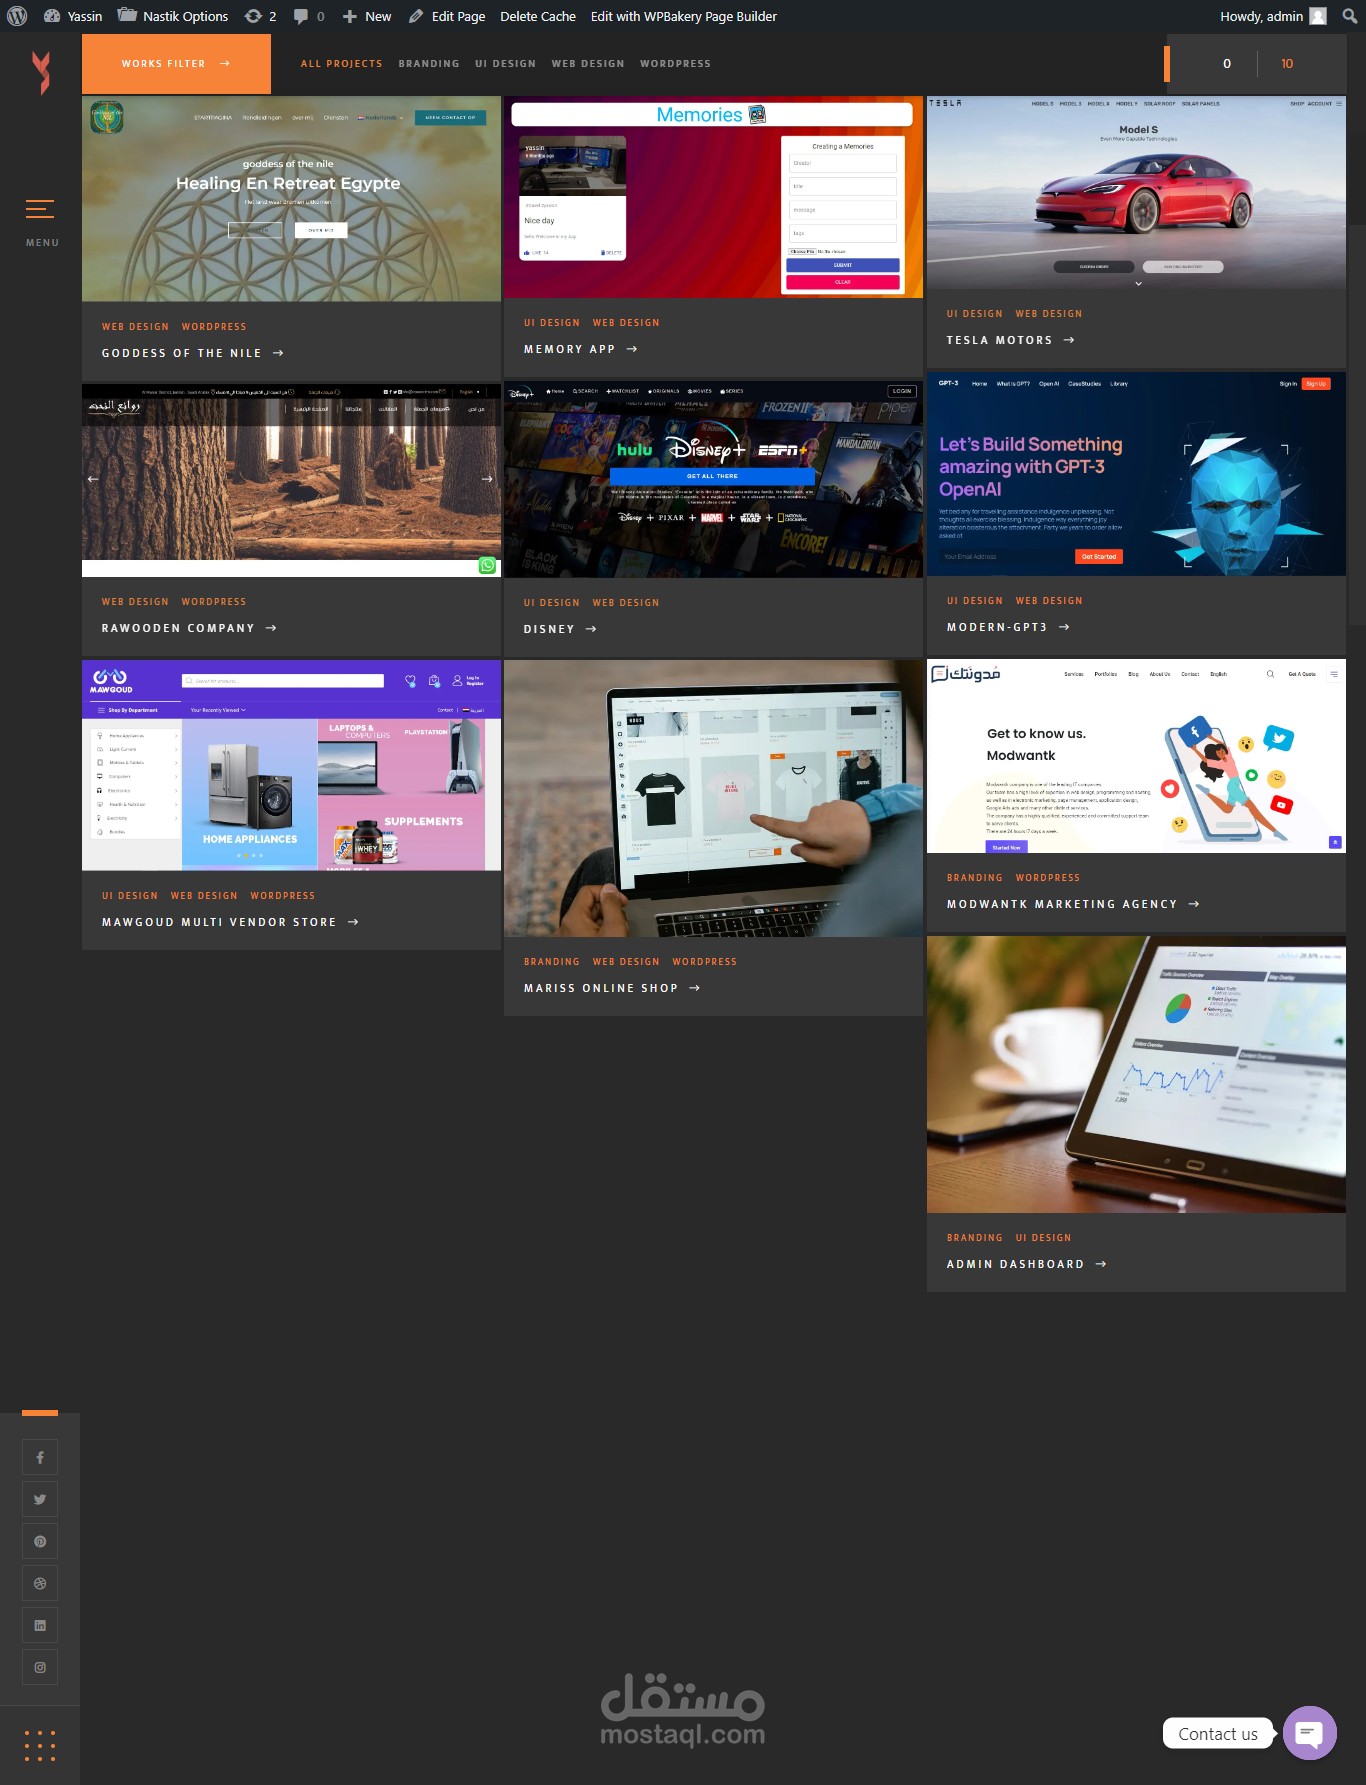1366x1785 pixels.
Task: Open the LinkedIn social icon
Action: coord(40,1625)
